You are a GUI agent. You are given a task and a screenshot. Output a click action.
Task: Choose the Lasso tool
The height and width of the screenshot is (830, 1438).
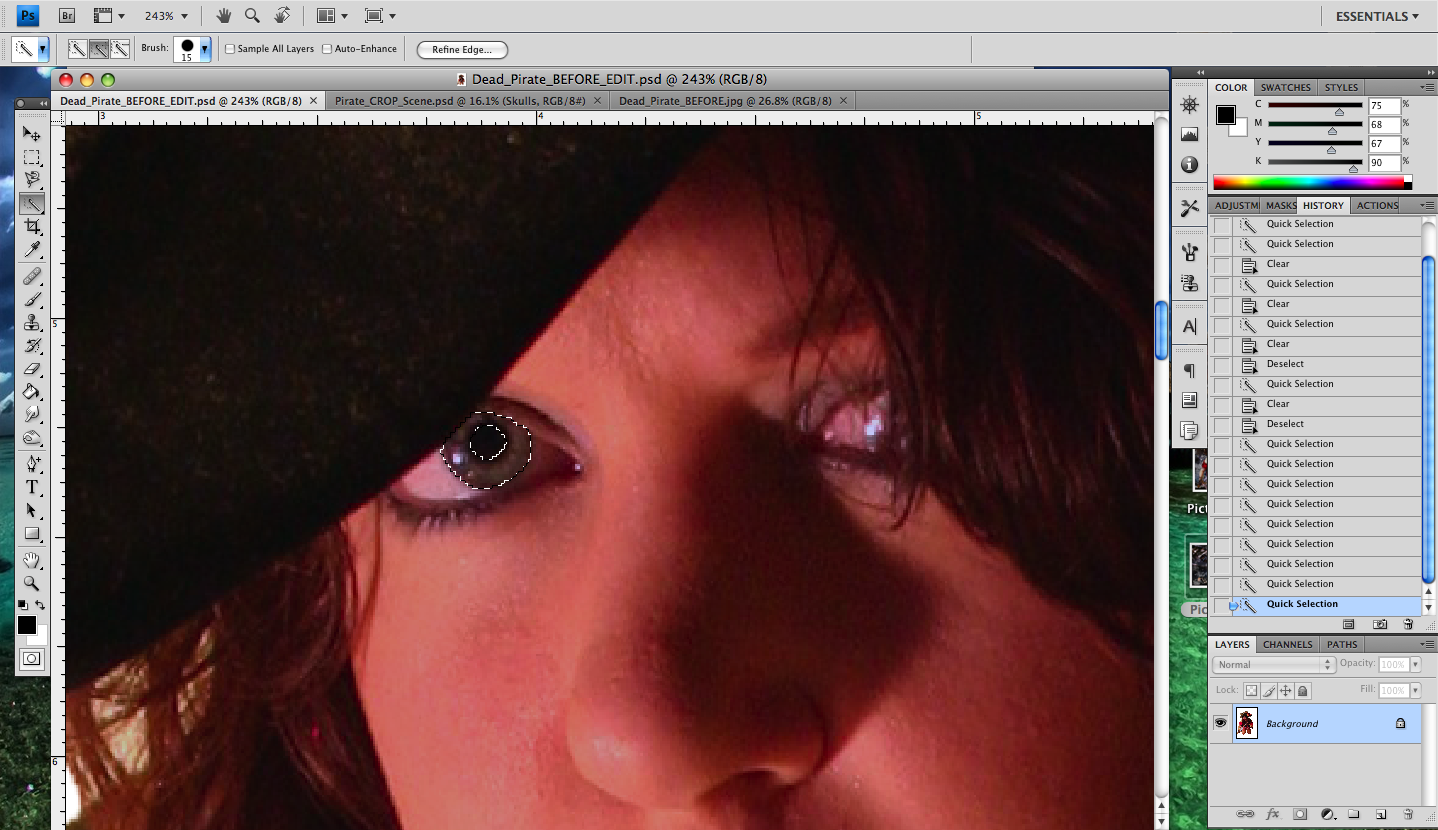[32, 180]
